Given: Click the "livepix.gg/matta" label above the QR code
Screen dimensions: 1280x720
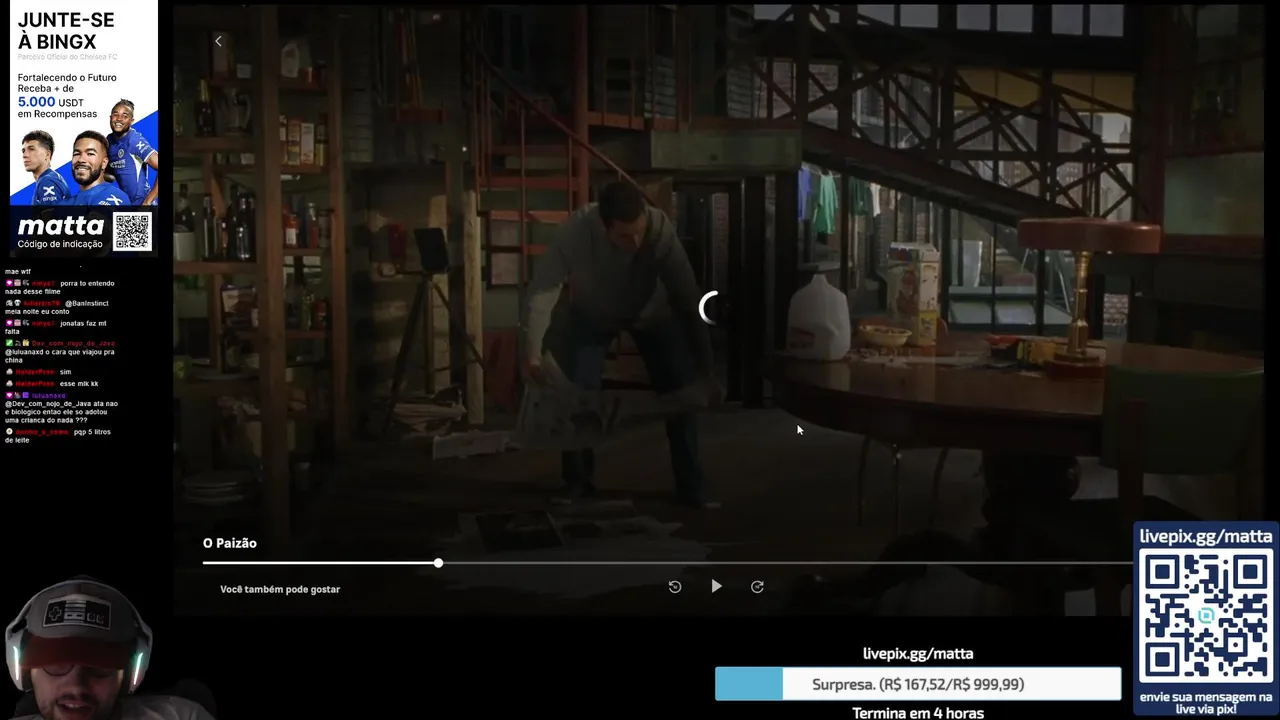Looking at the screenshot, I should pyautogui.click(x=1206, y=536).
